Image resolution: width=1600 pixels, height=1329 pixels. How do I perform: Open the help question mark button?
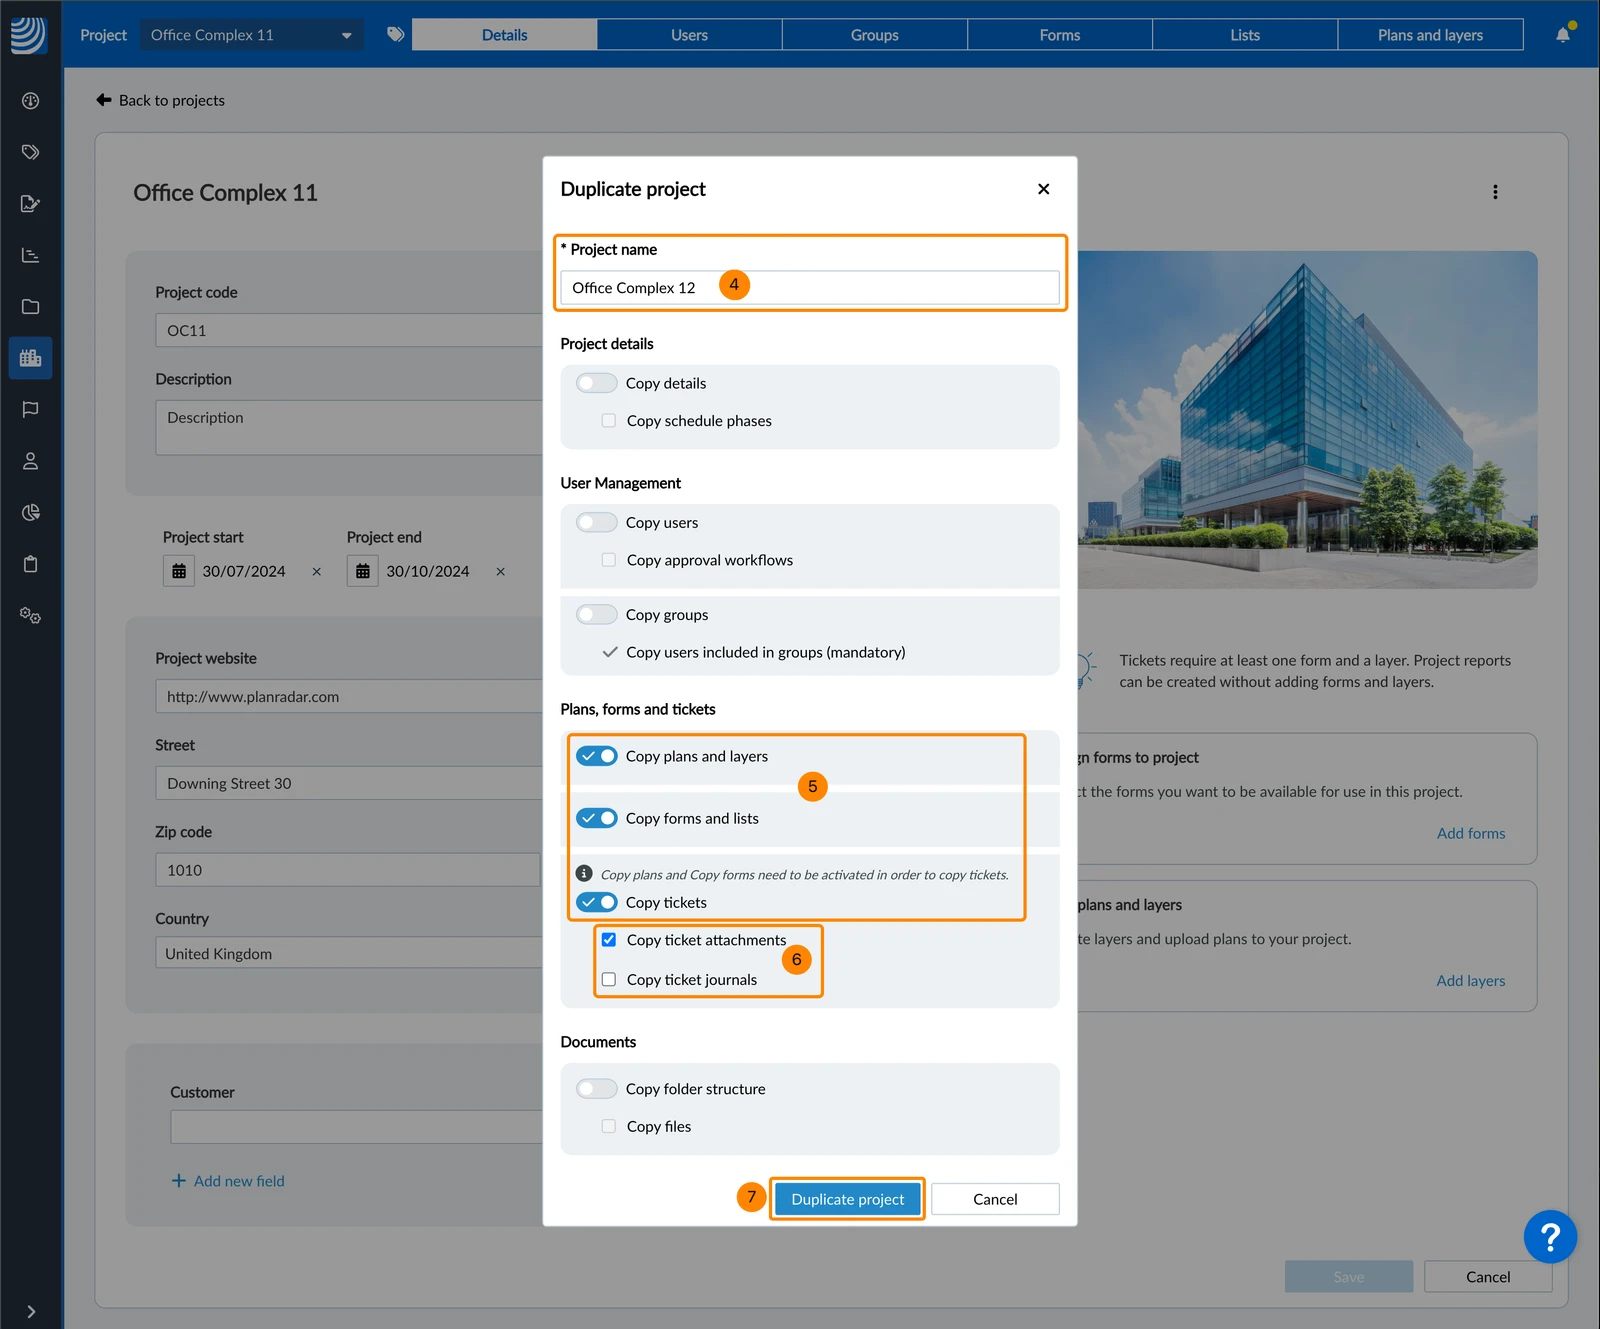click(1550, 1237)
